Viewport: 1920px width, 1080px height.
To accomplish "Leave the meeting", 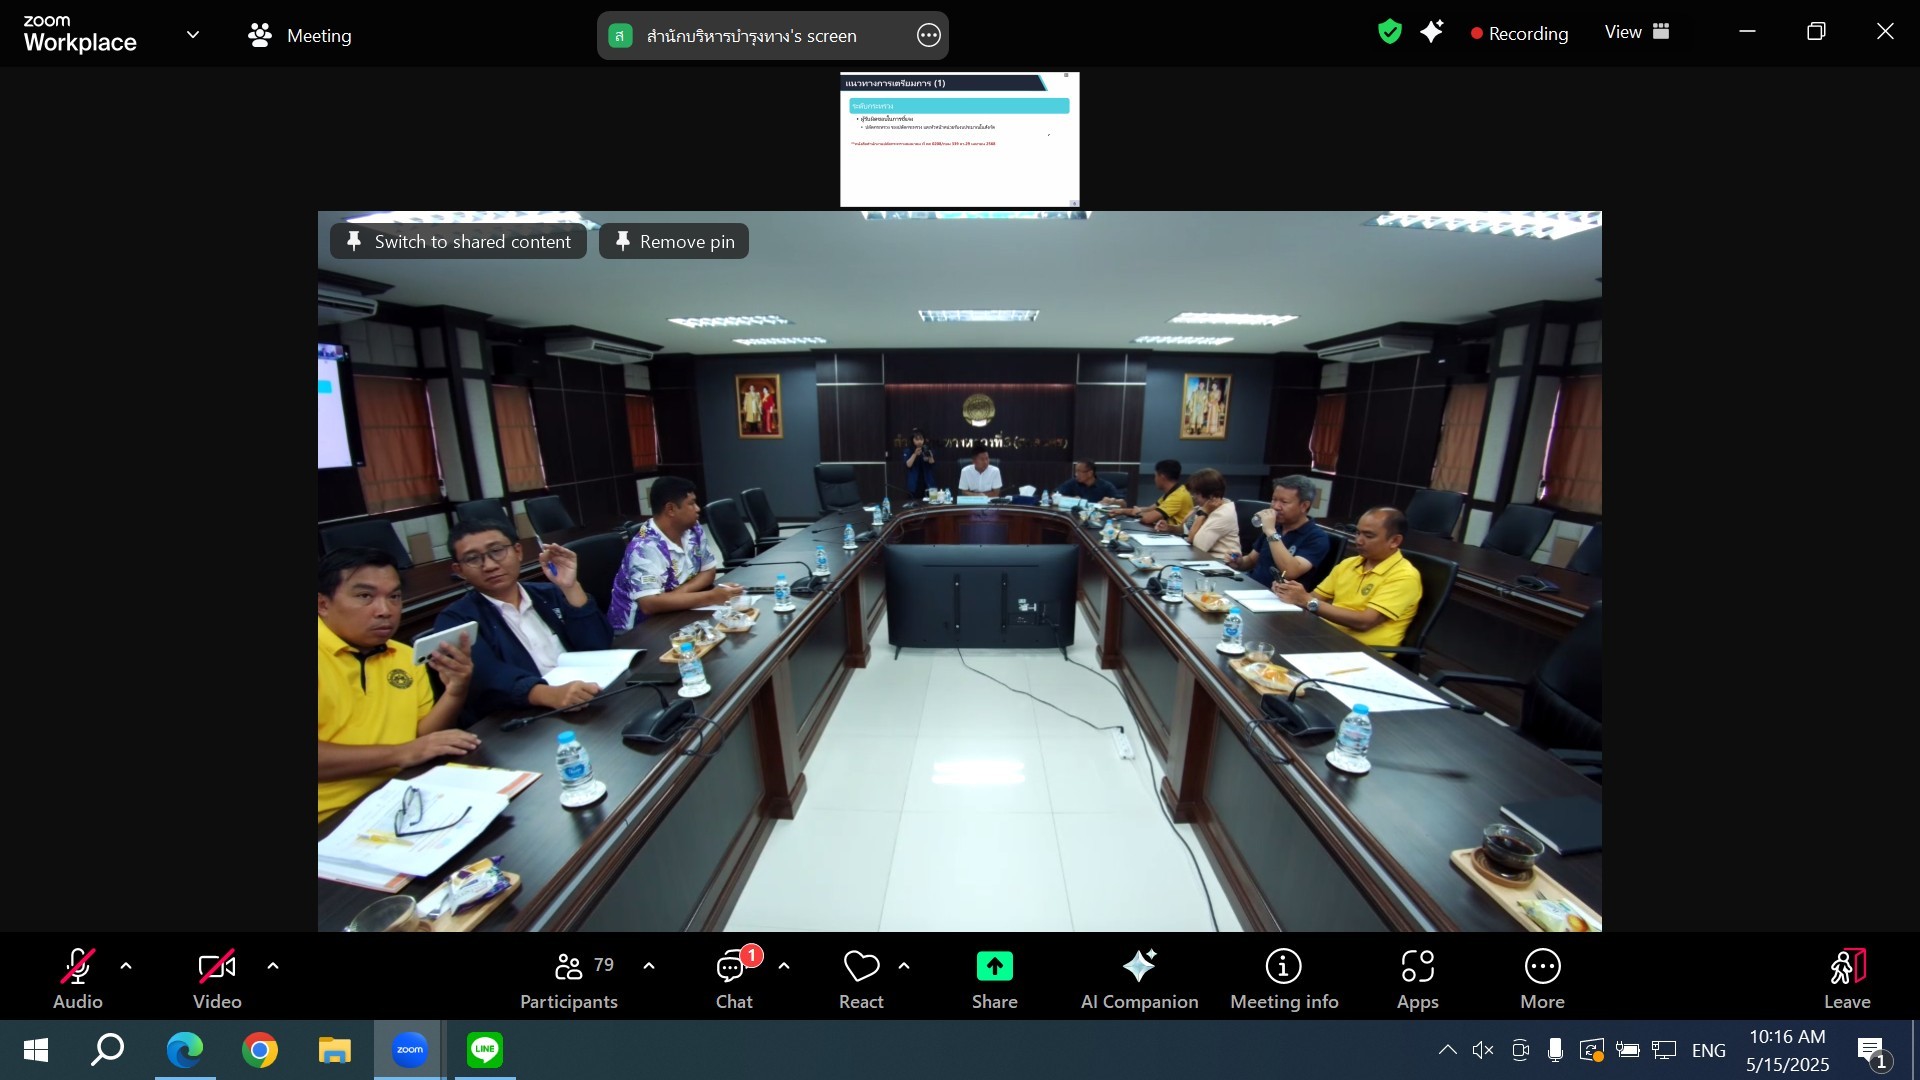I will 1846,978.
